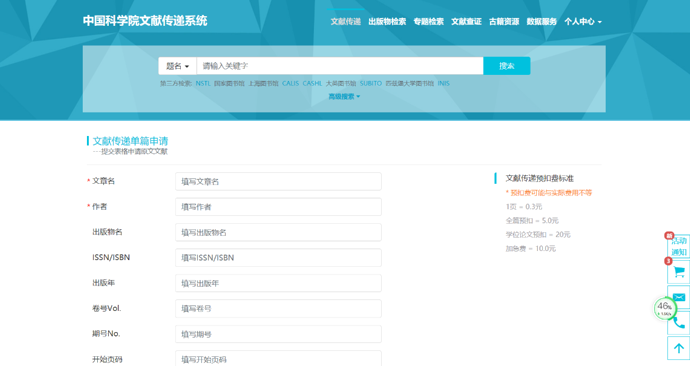
Task: Open the 题名 search field dropdown
Action: click(177, 66)
